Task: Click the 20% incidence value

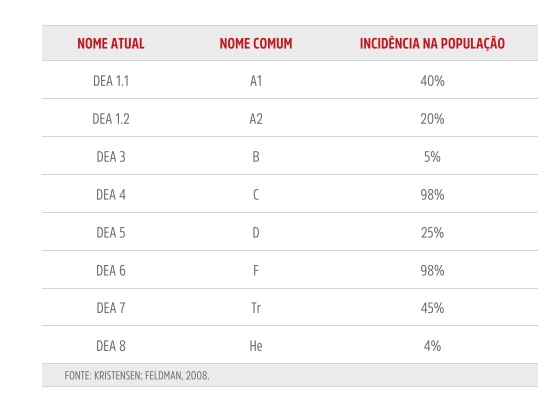Action: point(432,119)
